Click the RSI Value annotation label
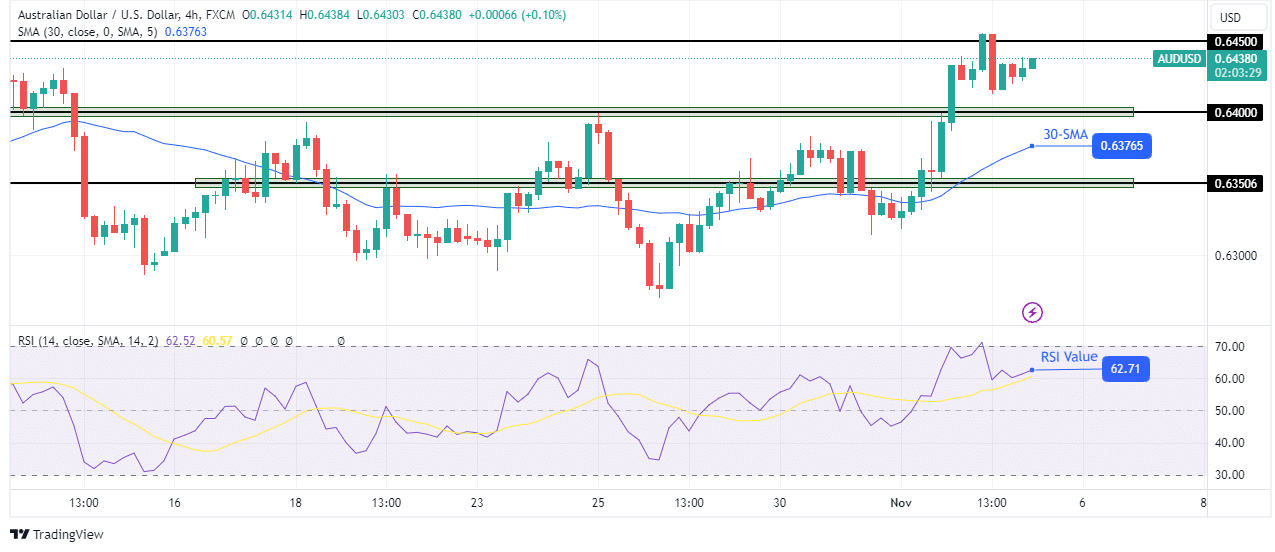The height and width of the screenshot is (552, 1275). [1069, 357]
